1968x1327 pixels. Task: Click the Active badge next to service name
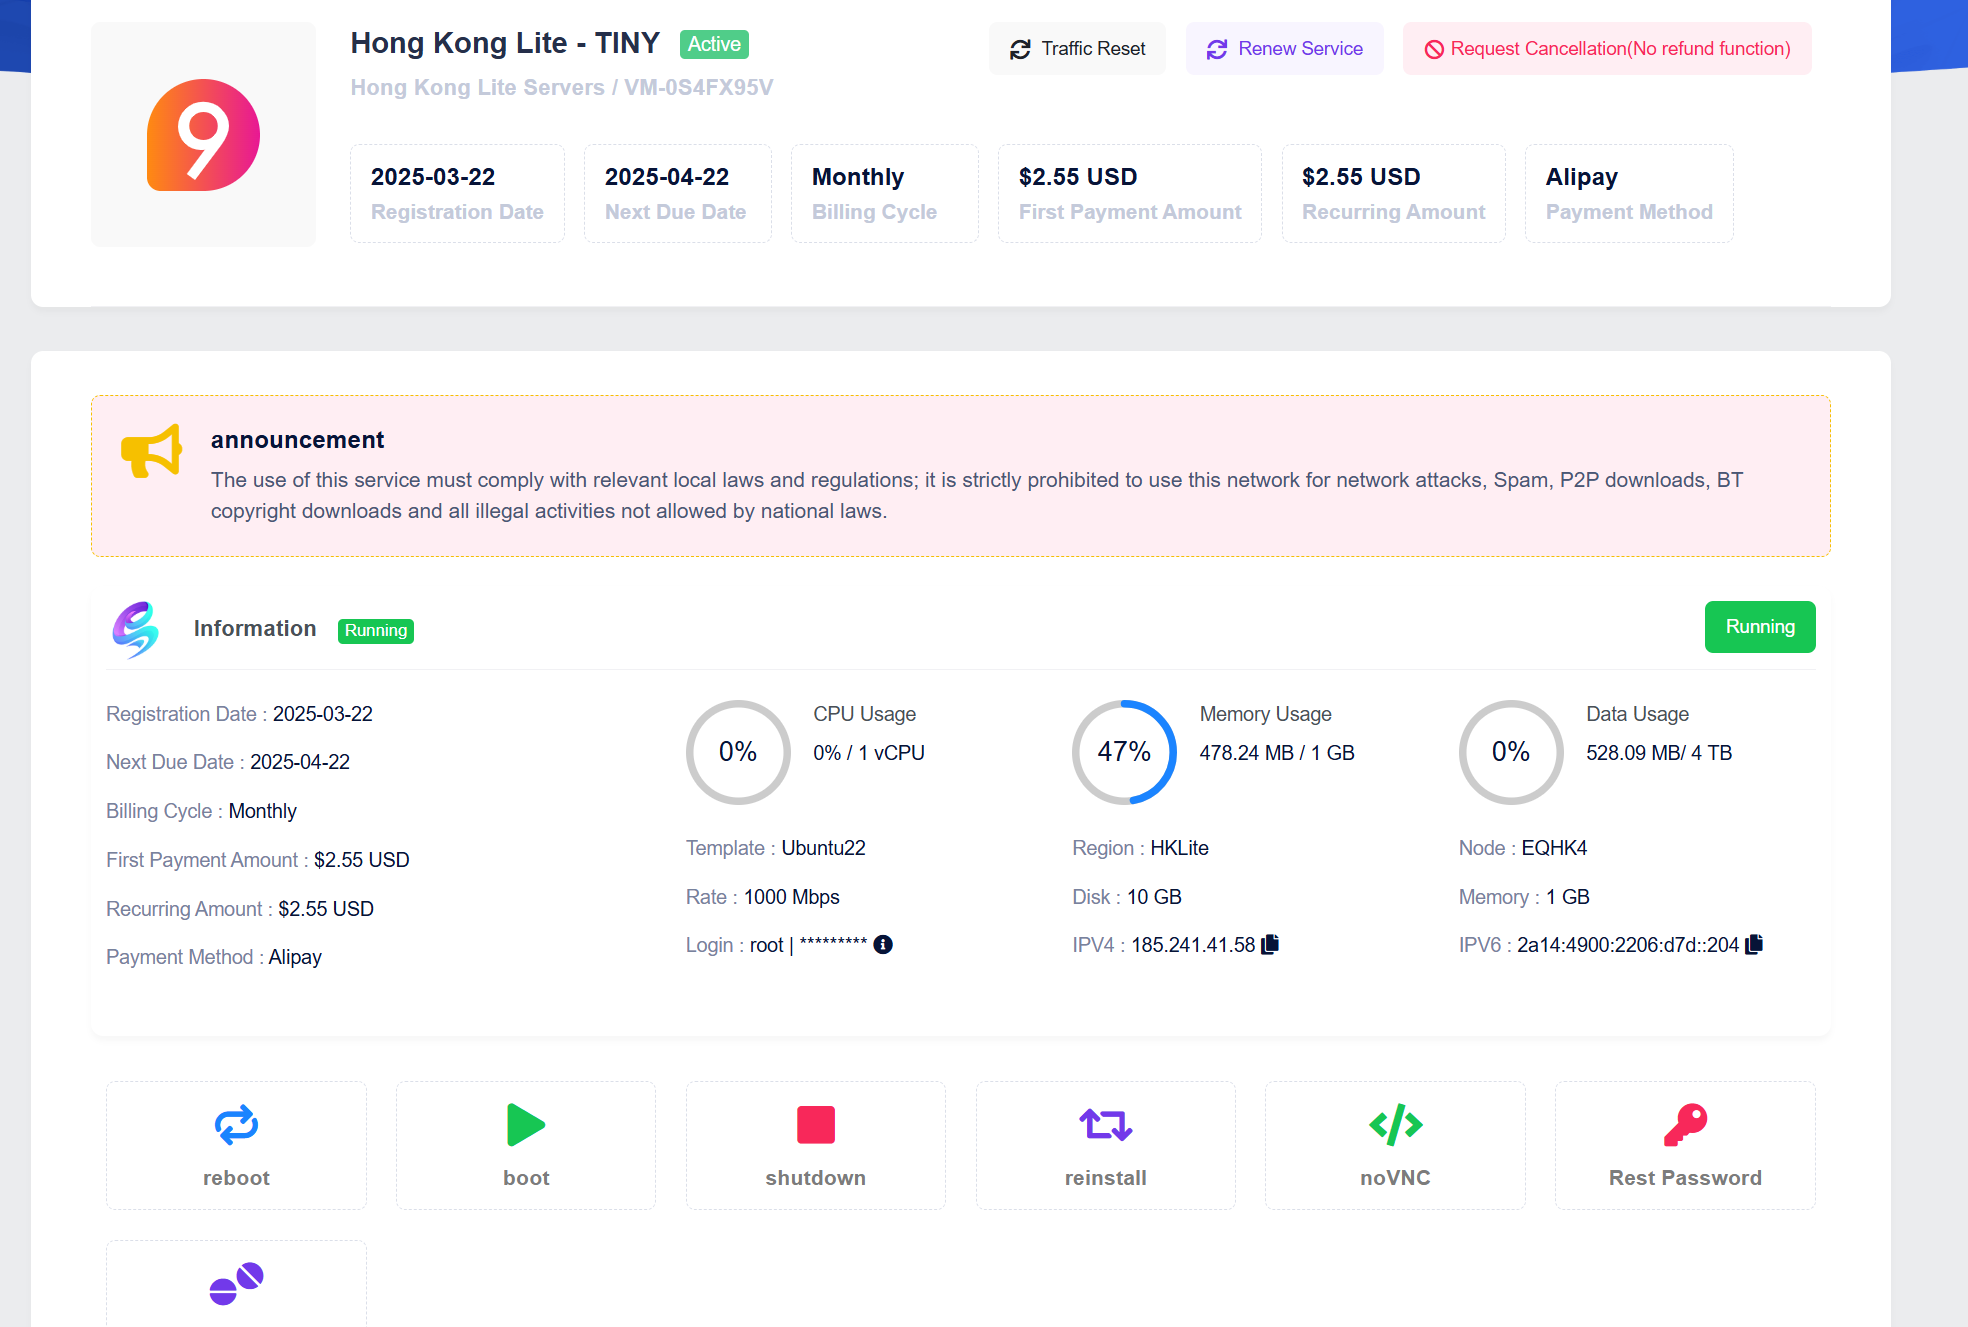pos(713,44)
